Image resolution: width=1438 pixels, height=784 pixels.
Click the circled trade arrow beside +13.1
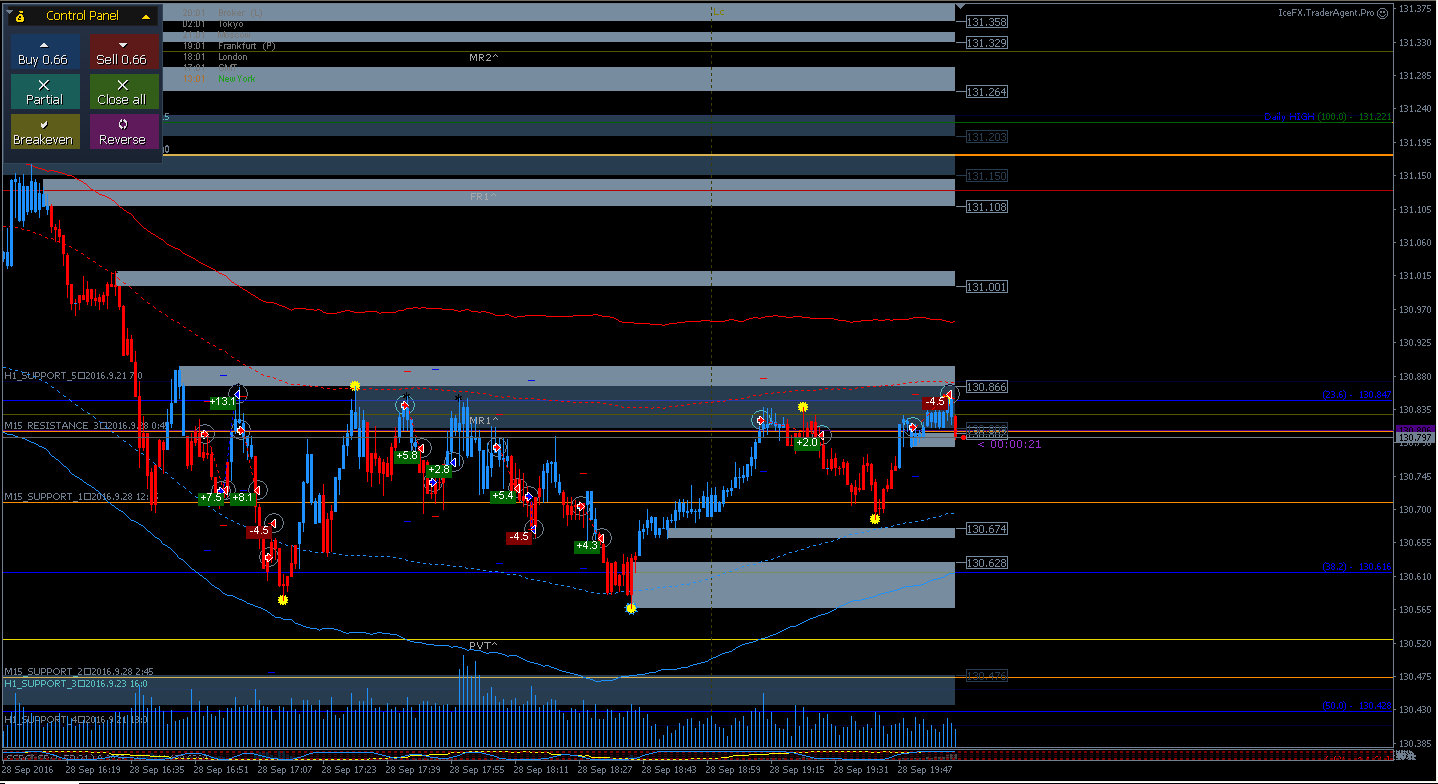pyautogui.click(x=238, y=393)
